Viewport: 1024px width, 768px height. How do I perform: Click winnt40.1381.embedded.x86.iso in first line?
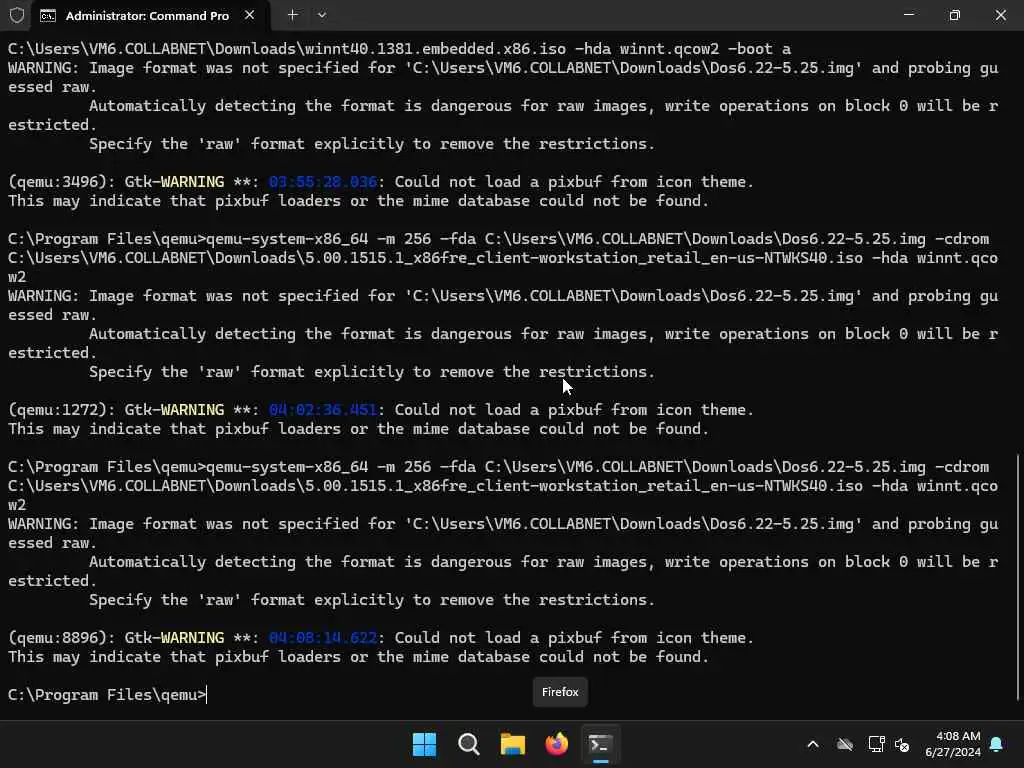point(435,49)
